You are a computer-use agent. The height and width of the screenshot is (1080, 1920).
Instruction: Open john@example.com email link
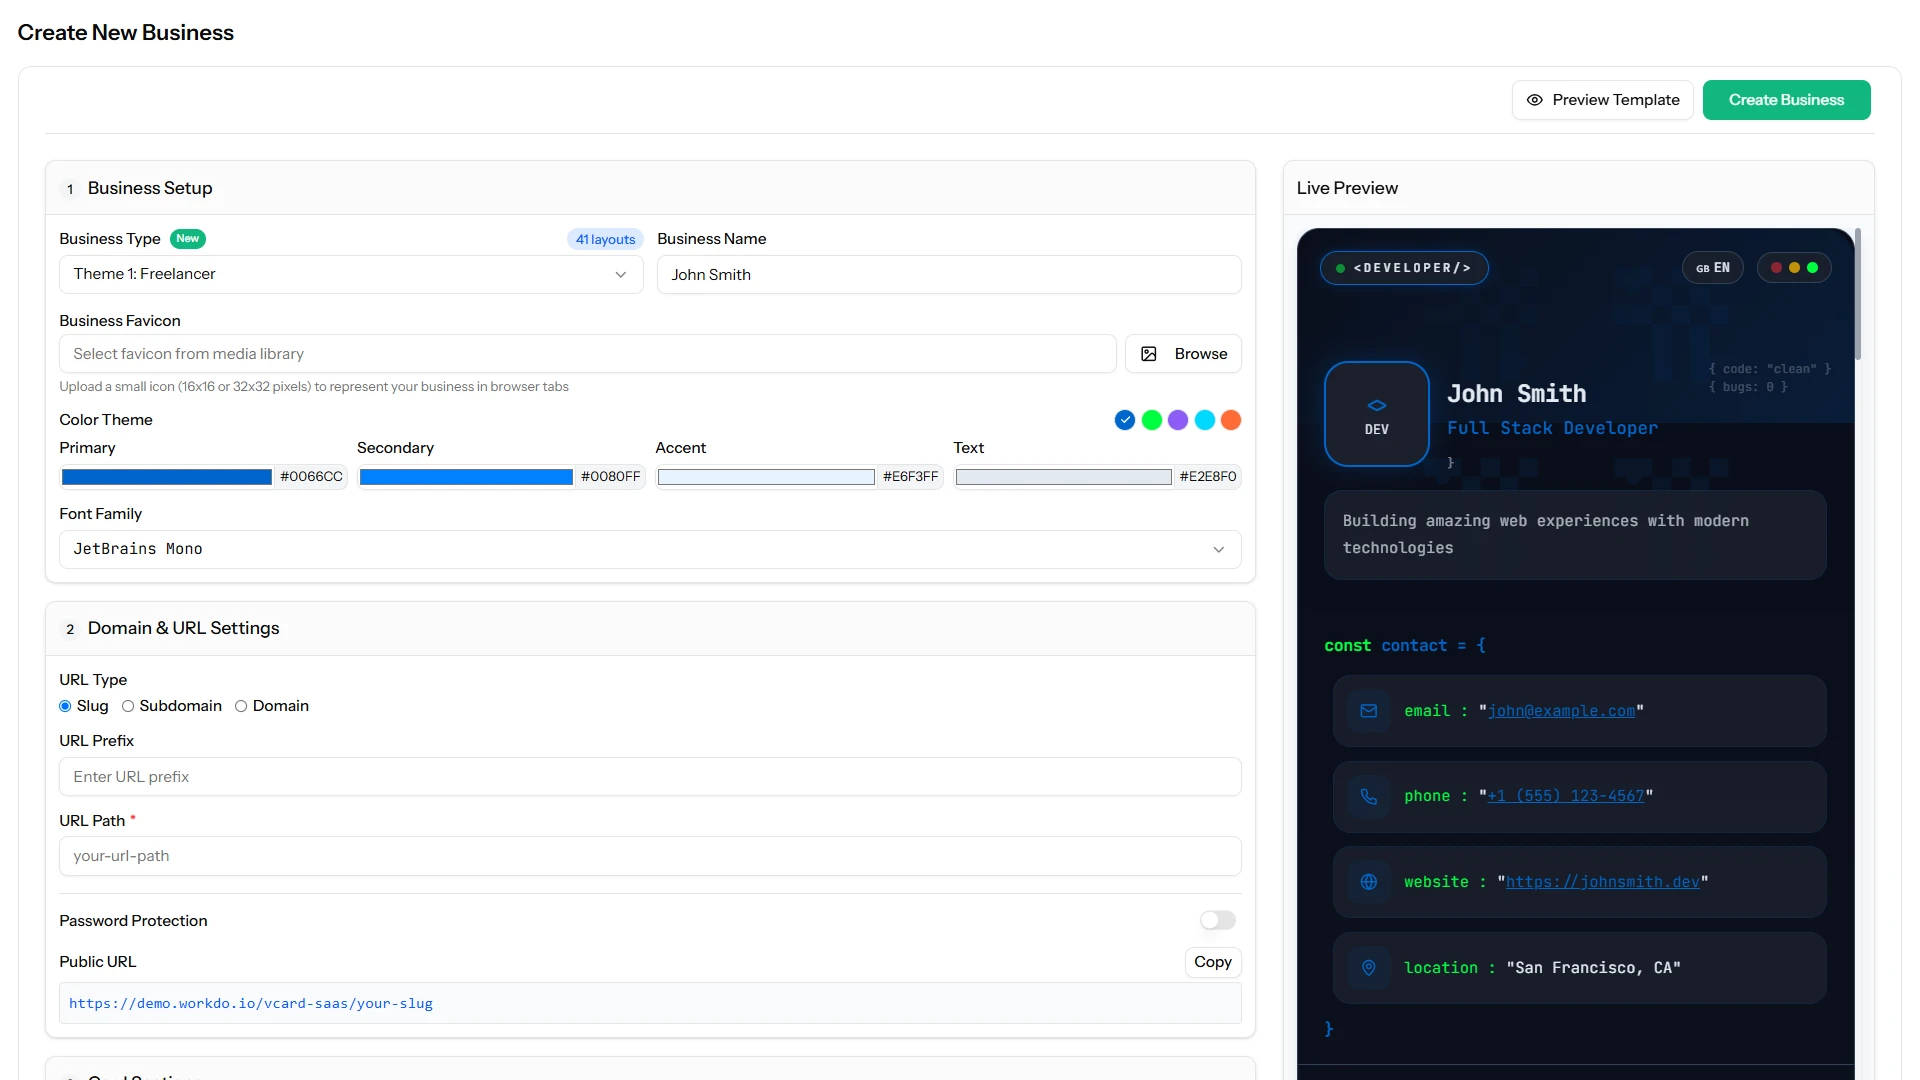click(1561, 711)
